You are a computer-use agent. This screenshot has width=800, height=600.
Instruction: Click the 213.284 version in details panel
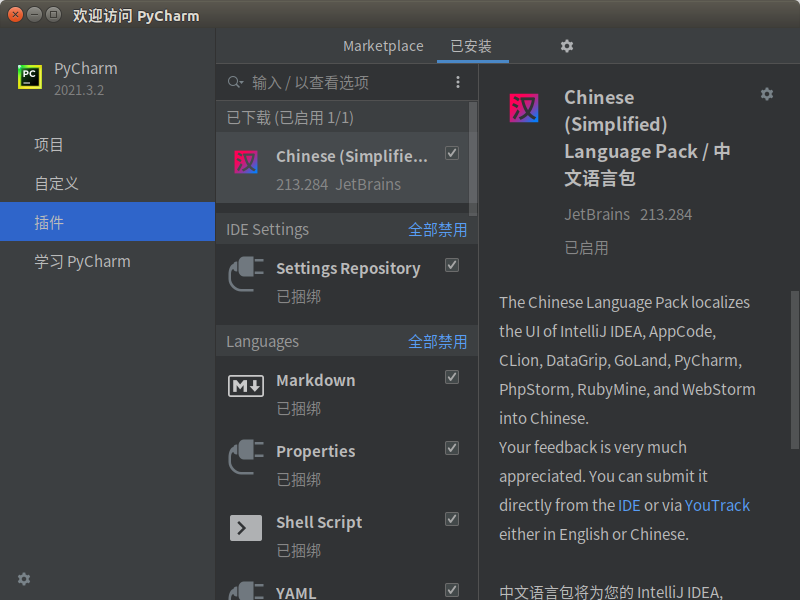point(666,214)
